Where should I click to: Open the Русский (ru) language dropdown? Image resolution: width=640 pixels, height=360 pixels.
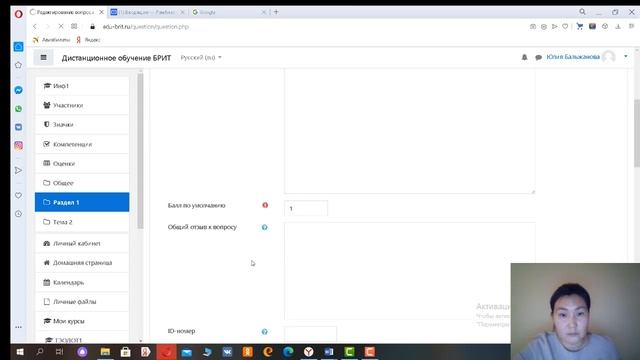(x=201, y=58)
